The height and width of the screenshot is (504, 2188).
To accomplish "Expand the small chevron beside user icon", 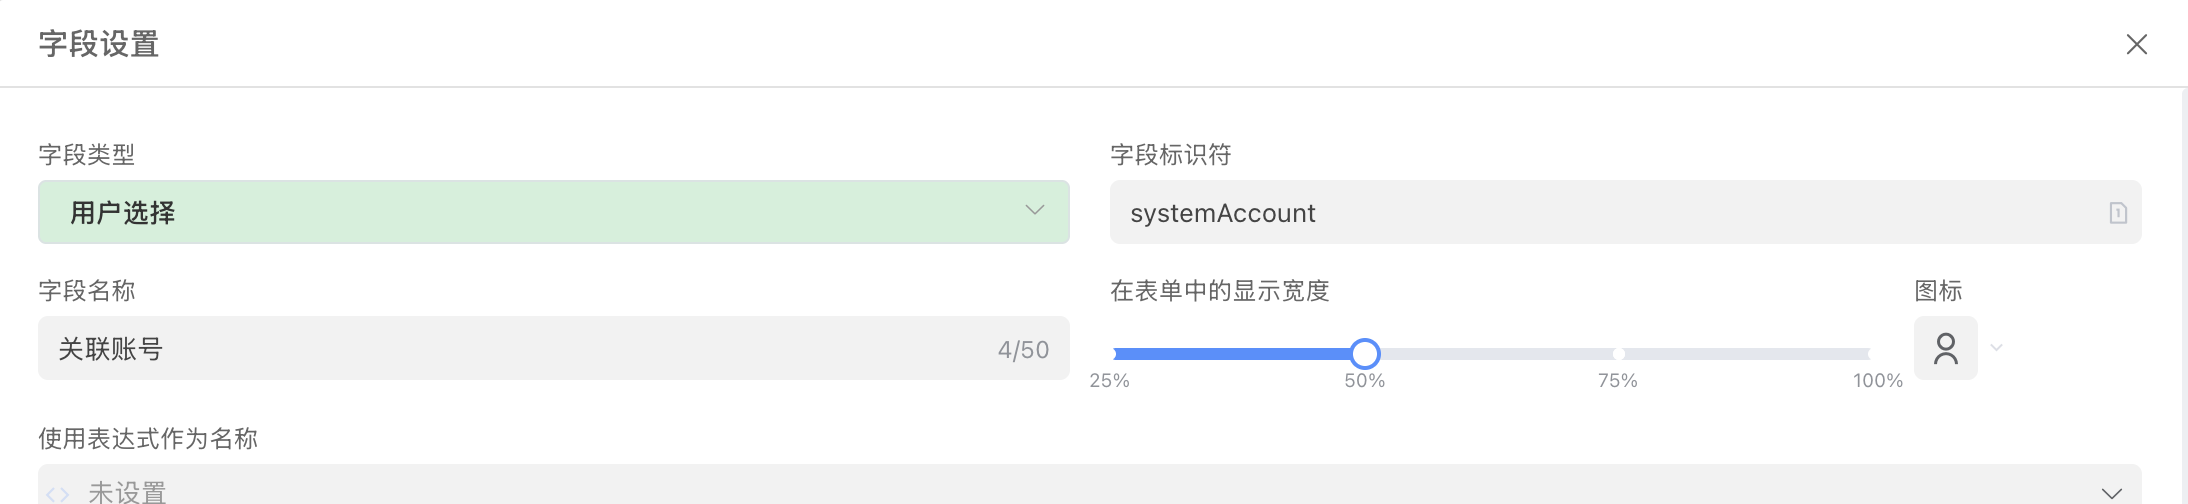I will click(1997, 348).
